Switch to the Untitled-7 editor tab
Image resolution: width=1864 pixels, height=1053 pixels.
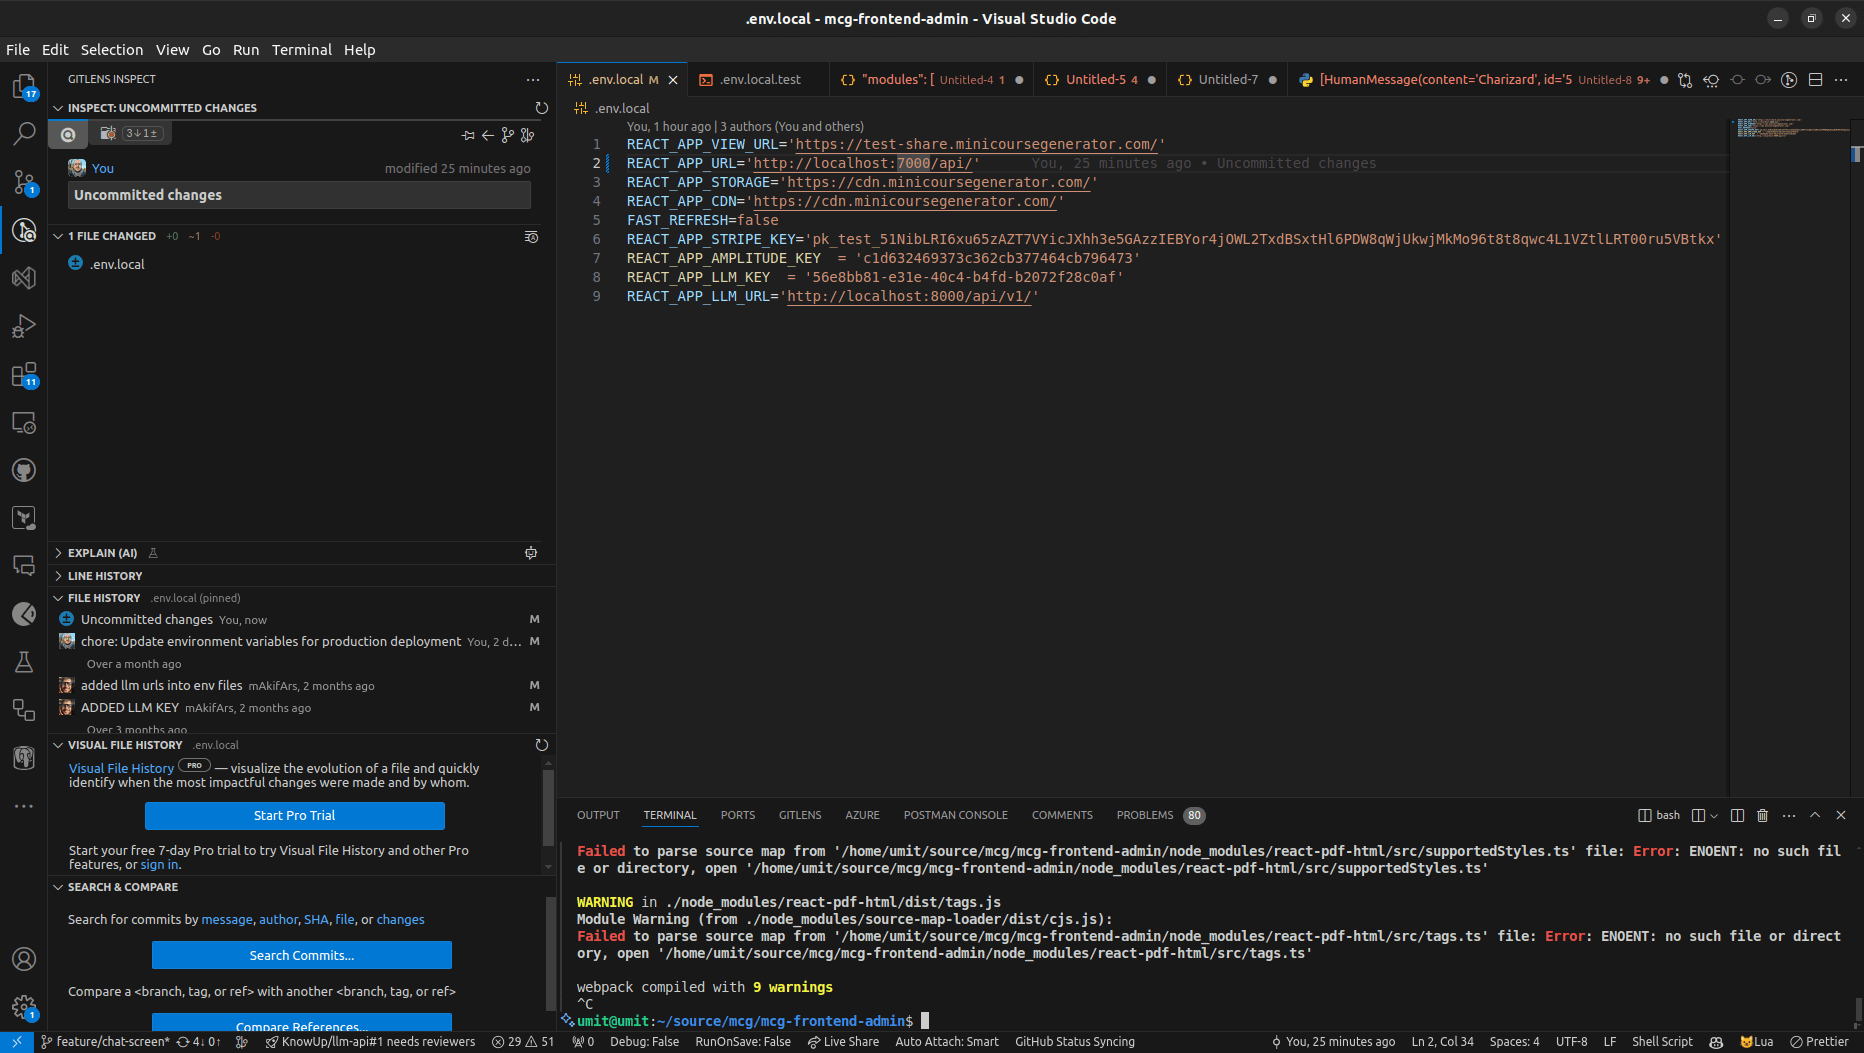[x=1228, y=80]
